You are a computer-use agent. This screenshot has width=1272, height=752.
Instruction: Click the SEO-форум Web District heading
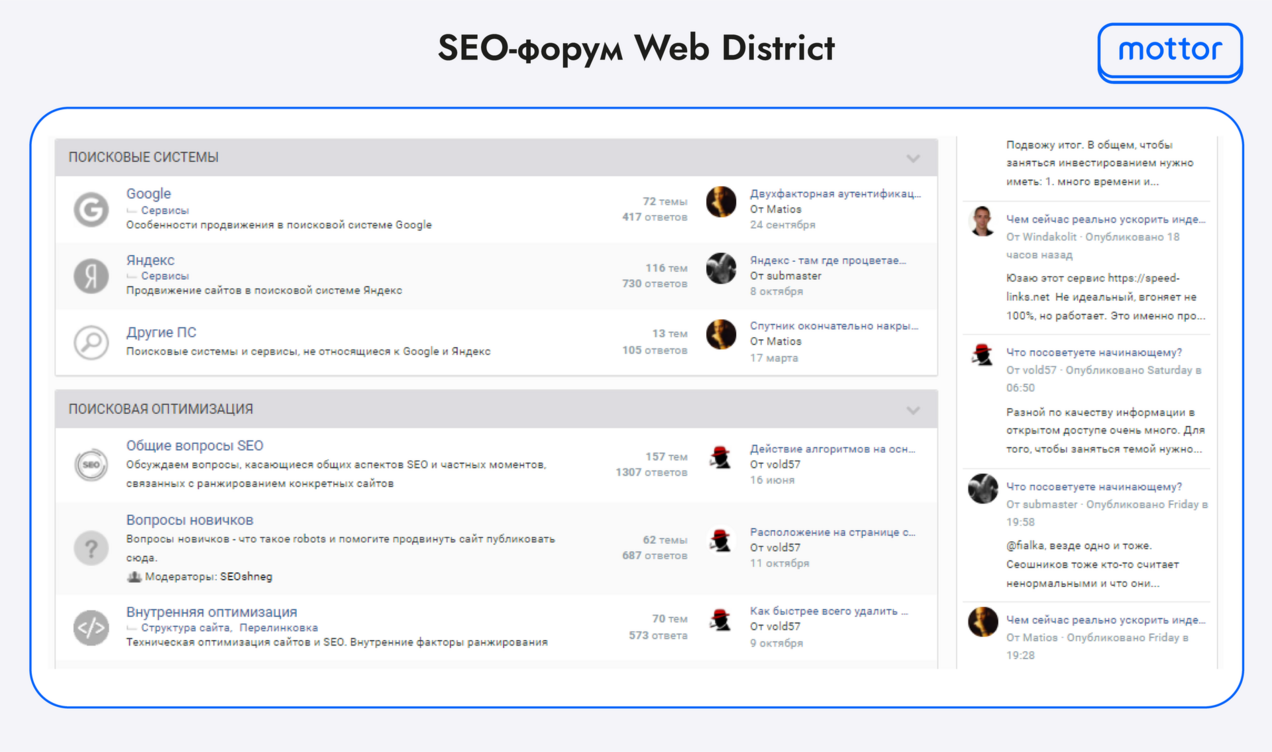(x=636, y=48)
